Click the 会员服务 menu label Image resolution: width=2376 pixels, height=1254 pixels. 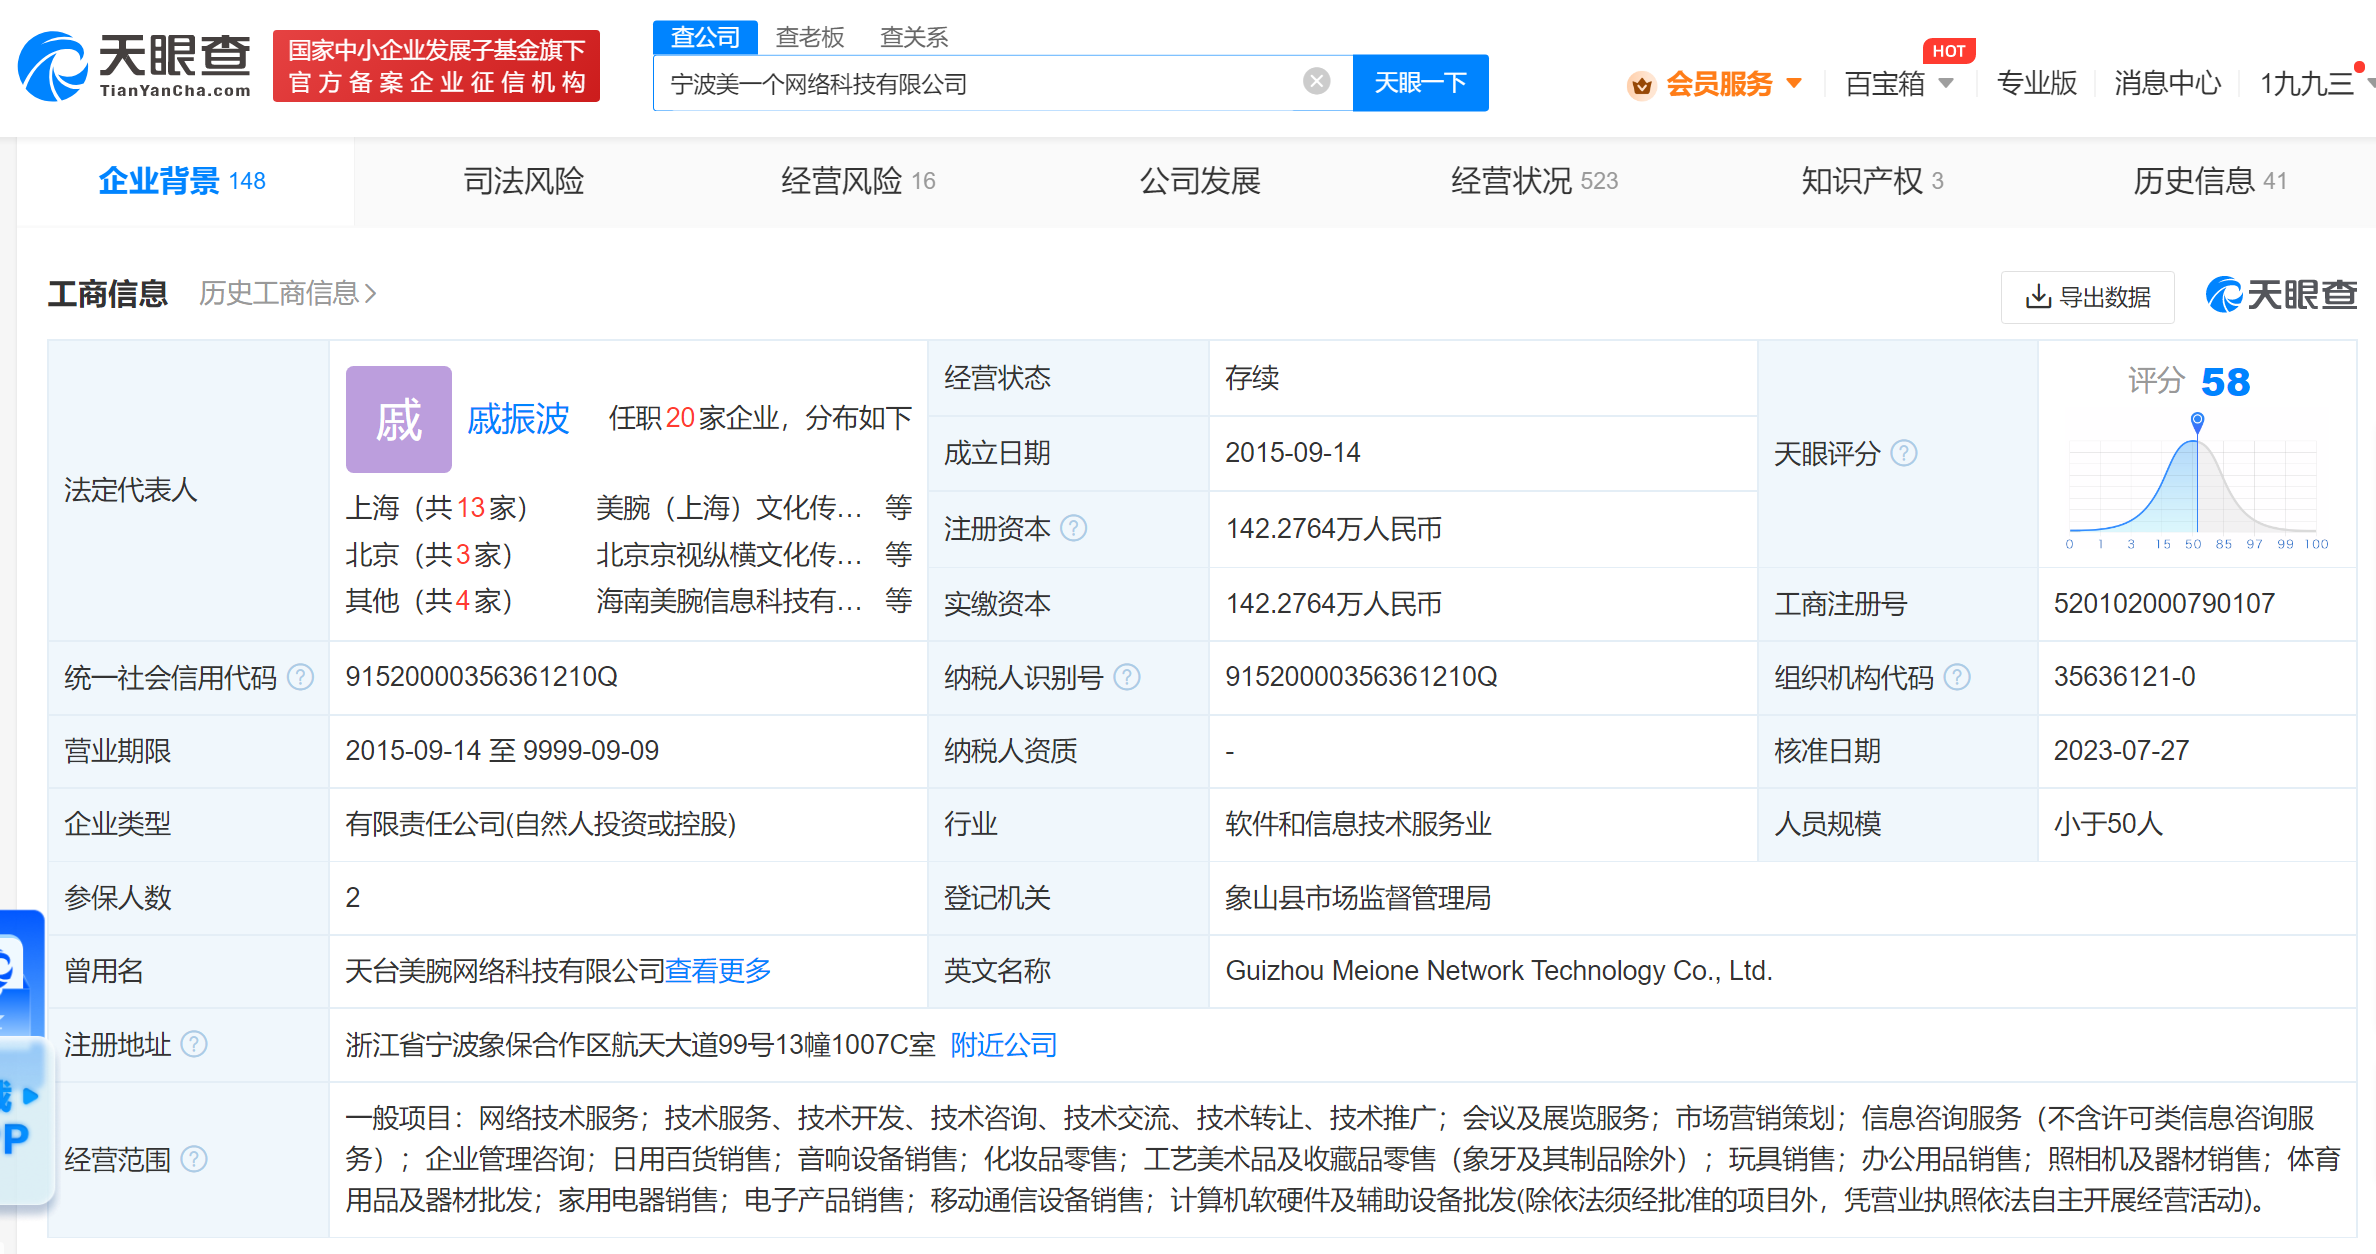(x=1718, y=83)
